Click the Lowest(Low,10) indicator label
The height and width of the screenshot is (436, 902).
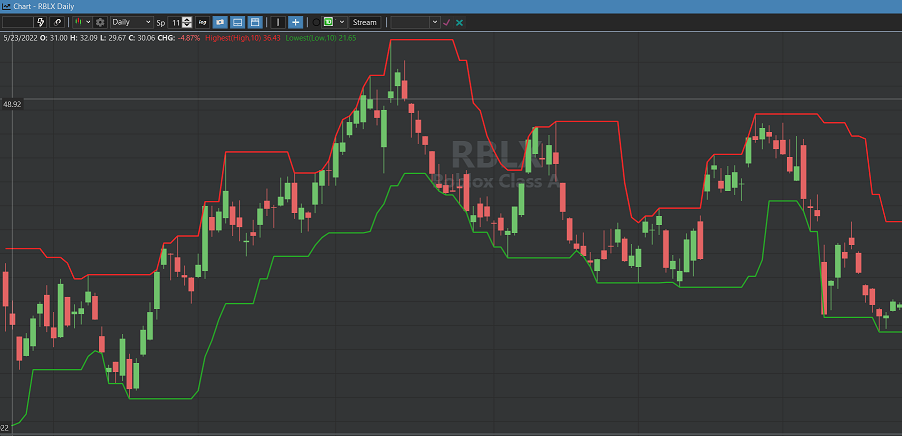pos(321,38)
